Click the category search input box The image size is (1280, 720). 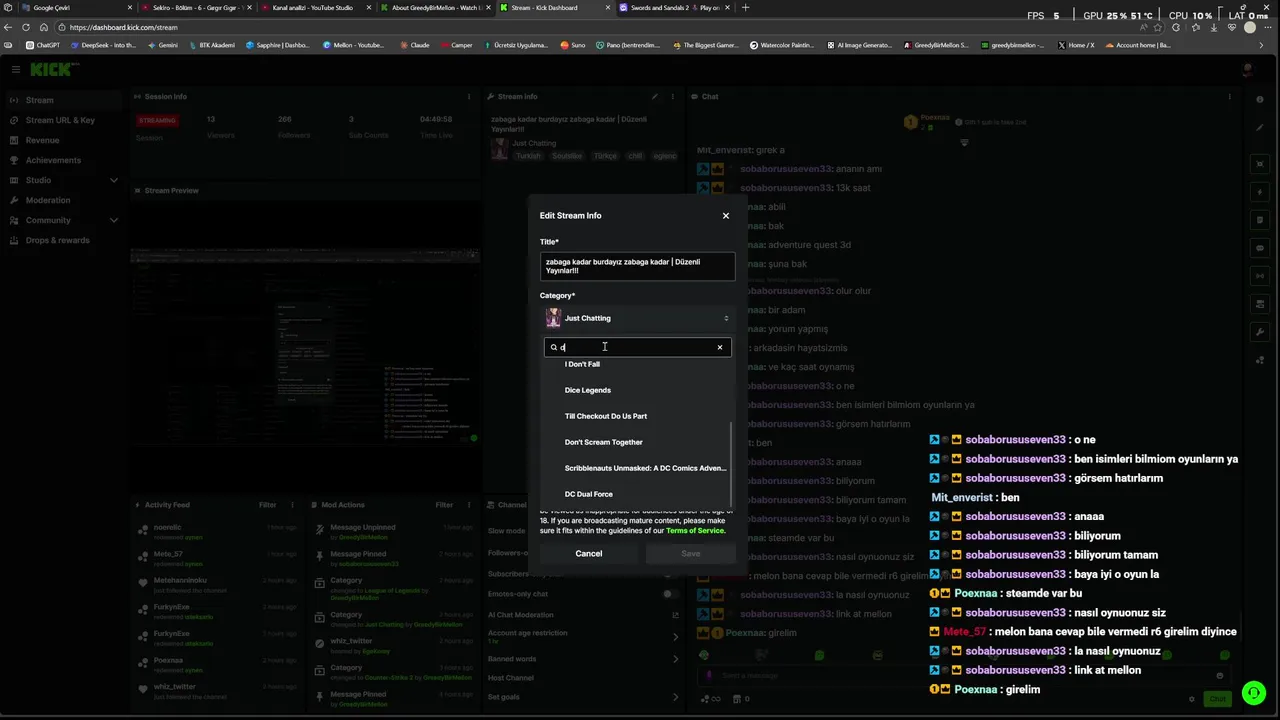tap(636, 347)
